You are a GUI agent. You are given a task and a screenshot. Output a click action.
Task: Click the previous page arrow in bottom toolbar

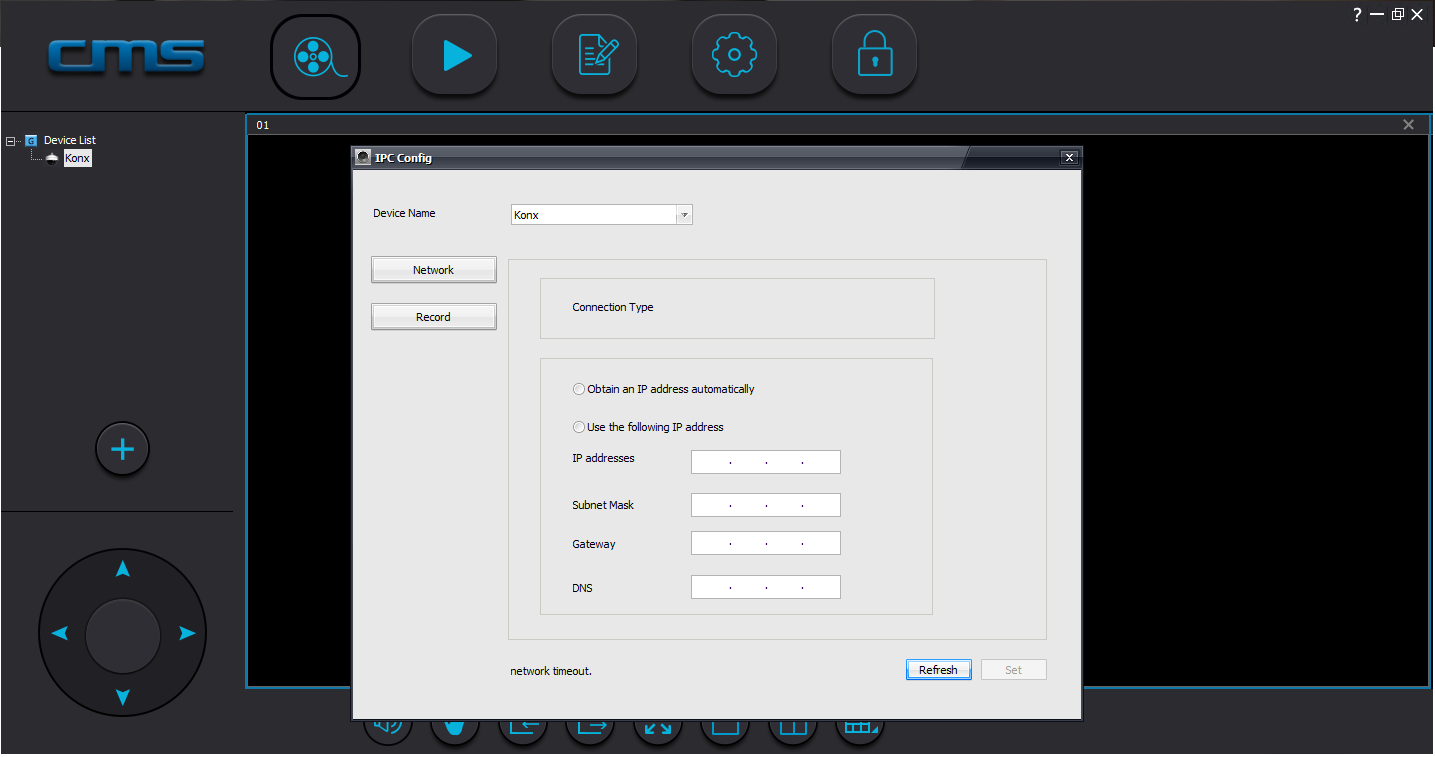click(x=523, y=728)
